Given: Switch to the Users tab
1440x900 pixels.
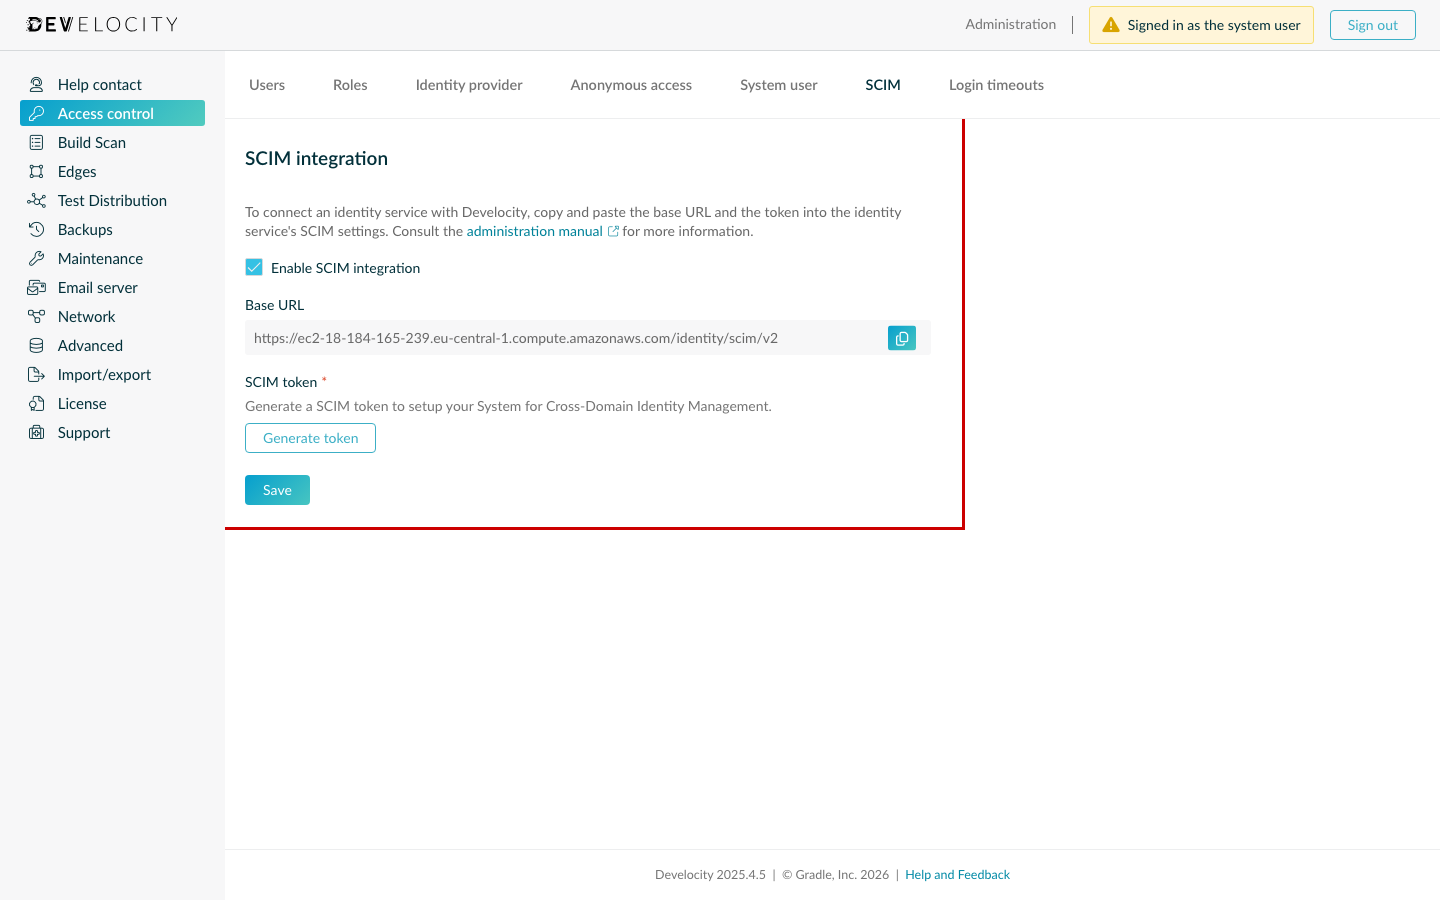Looking at the screenshot, I should (x=266, y=85).
